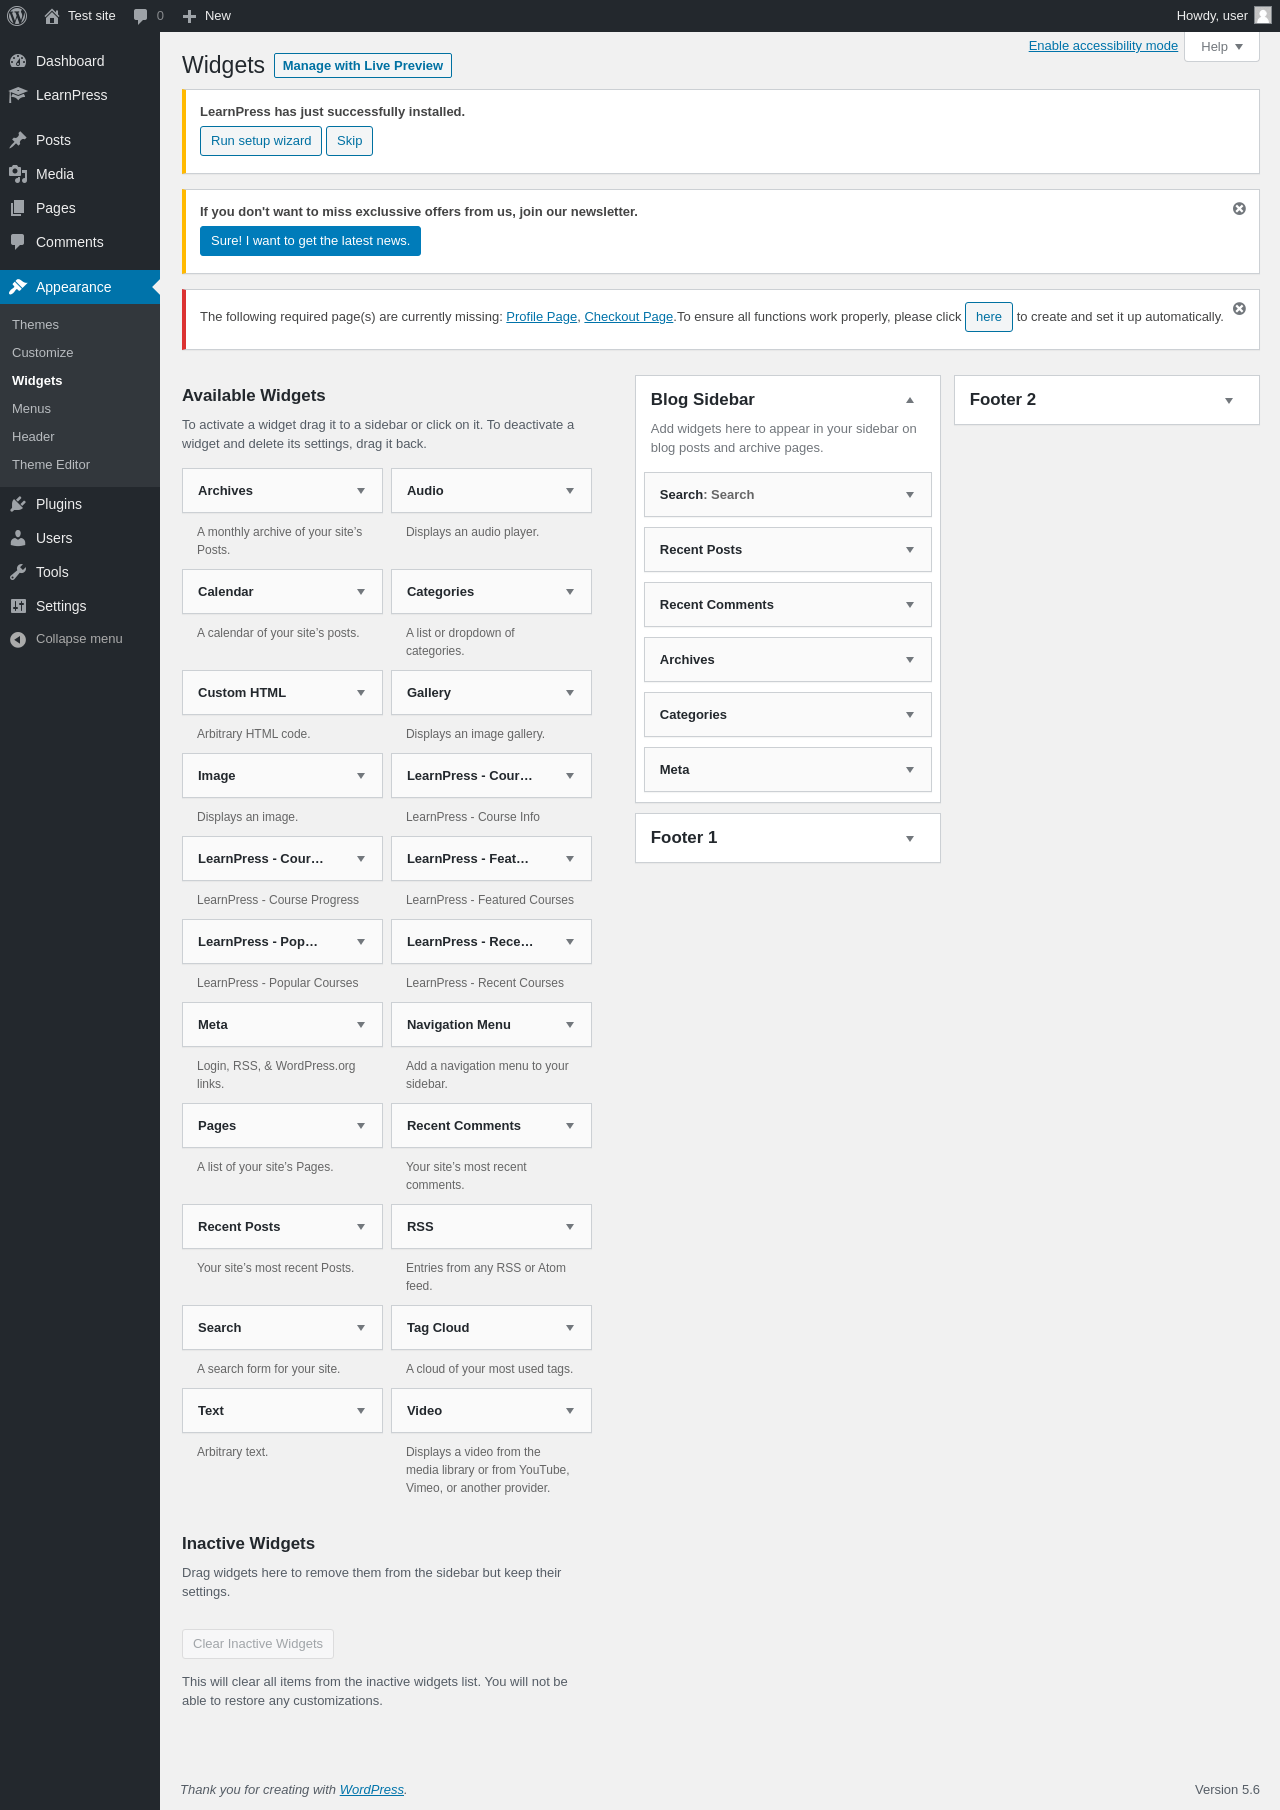Screen dimensions: 1280x1810
Task: Click the Media icon in sidebar
Action: click(x=18, y=174)
